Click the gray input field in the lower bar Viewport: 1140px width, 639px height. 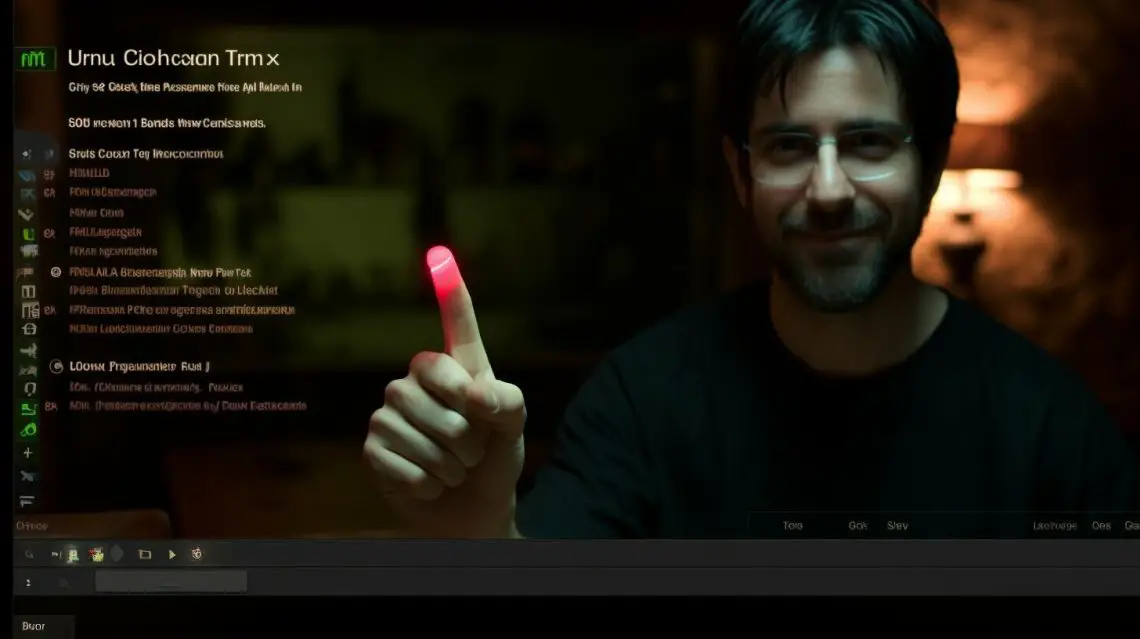(x=170, y=582)
